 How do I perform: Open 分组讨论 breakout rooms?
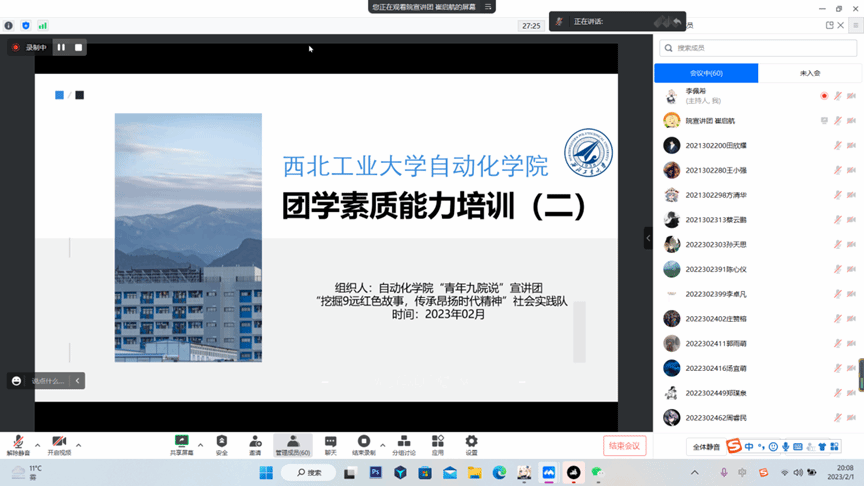point(403,442)
